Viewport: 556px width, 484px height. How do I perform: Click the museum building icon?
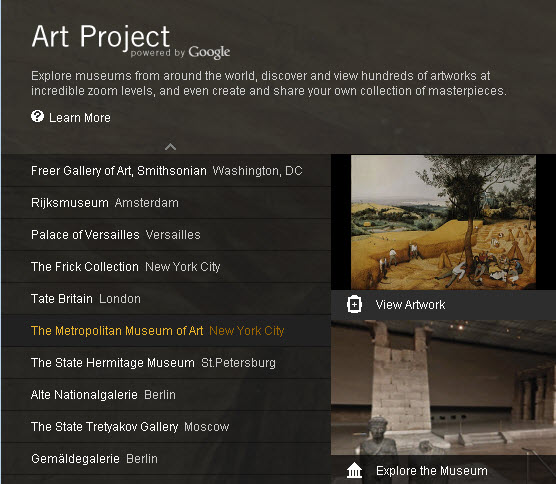click(354, 471)
